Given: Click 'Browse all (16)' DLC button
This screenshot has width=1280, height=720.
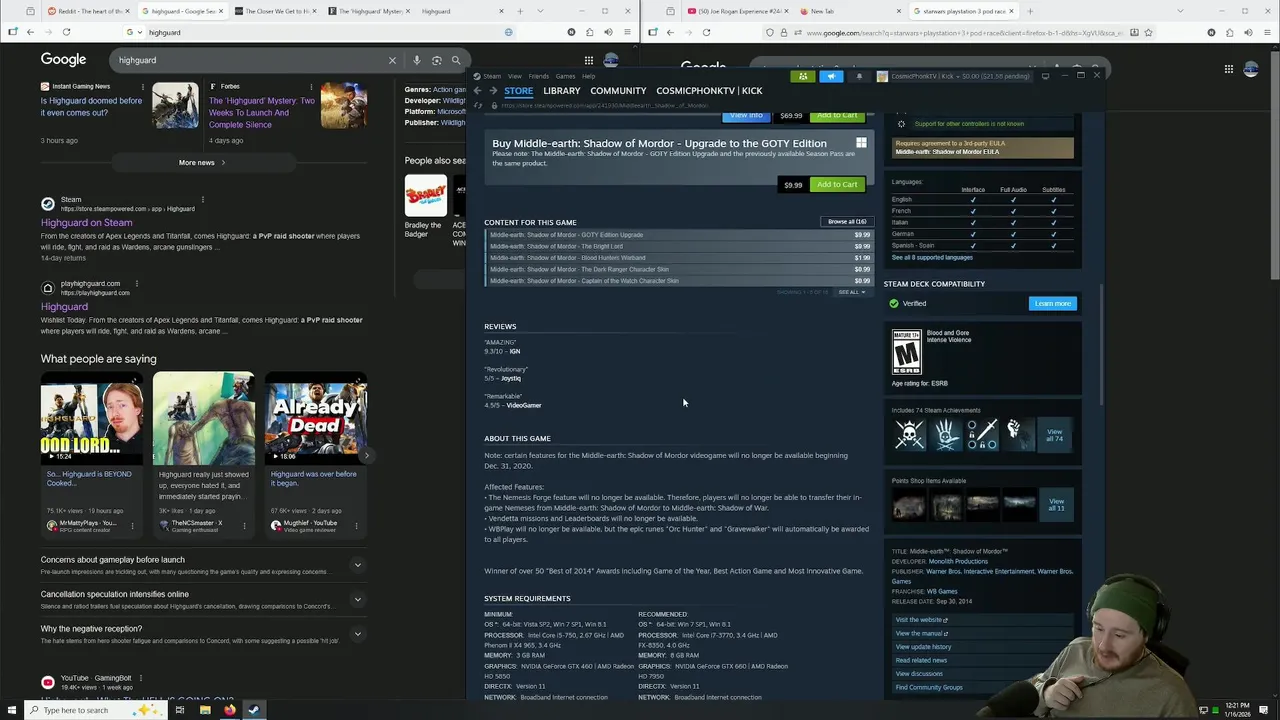Looking at the screenshot, I should [x=847, y=222].
